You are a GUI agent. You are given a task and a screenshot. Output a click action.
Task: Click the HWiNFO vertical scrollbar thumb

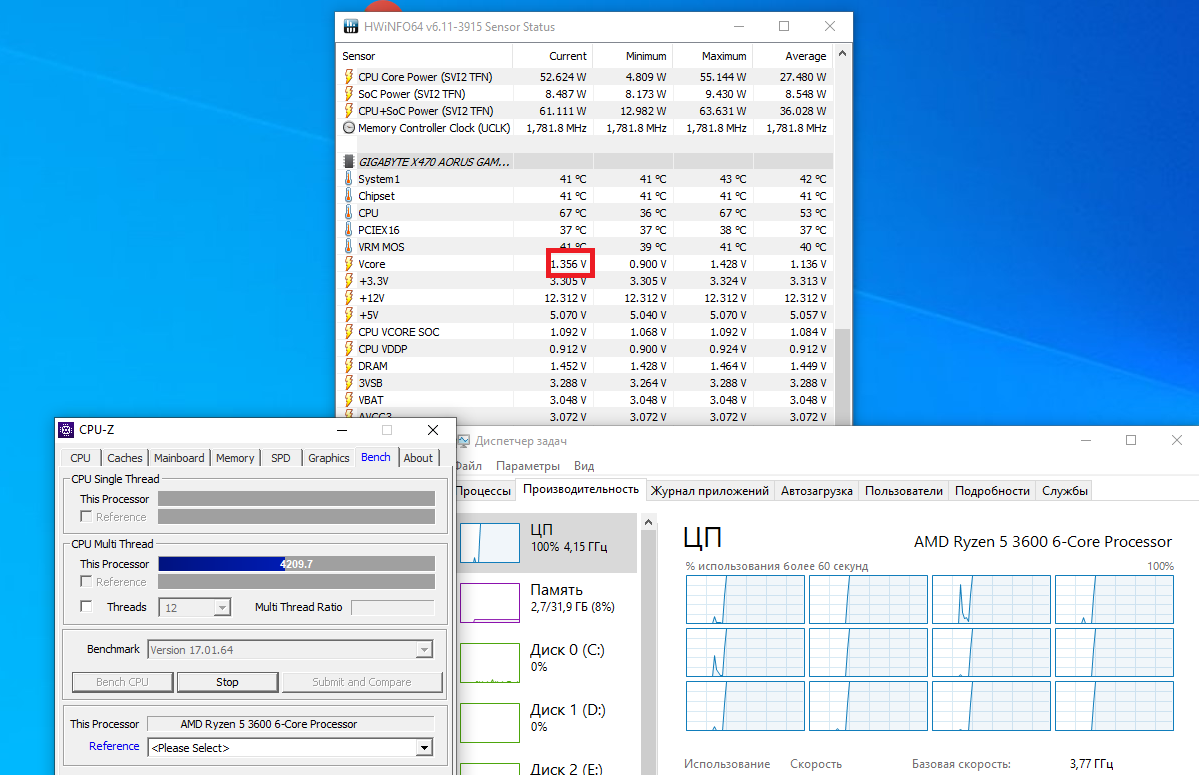tap(843, 376)
